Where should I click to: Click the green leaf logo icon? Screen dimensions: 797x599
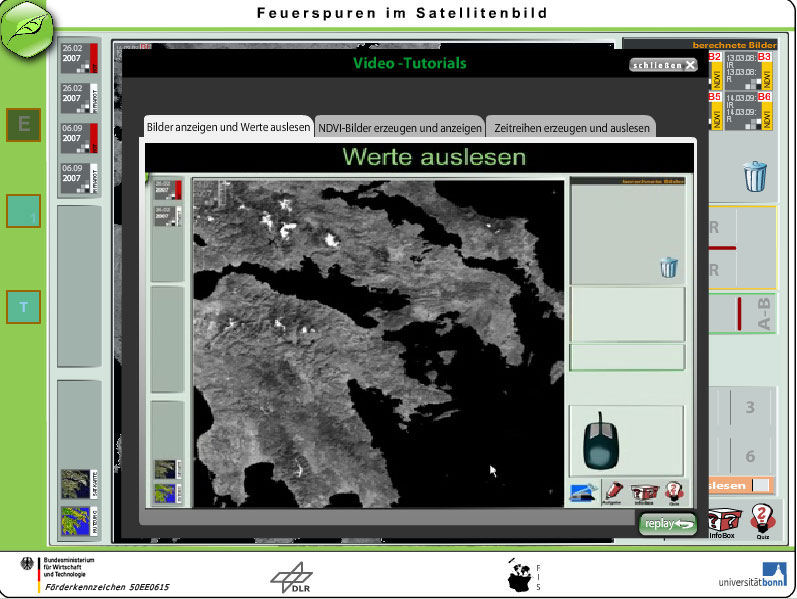pos(26,27)
